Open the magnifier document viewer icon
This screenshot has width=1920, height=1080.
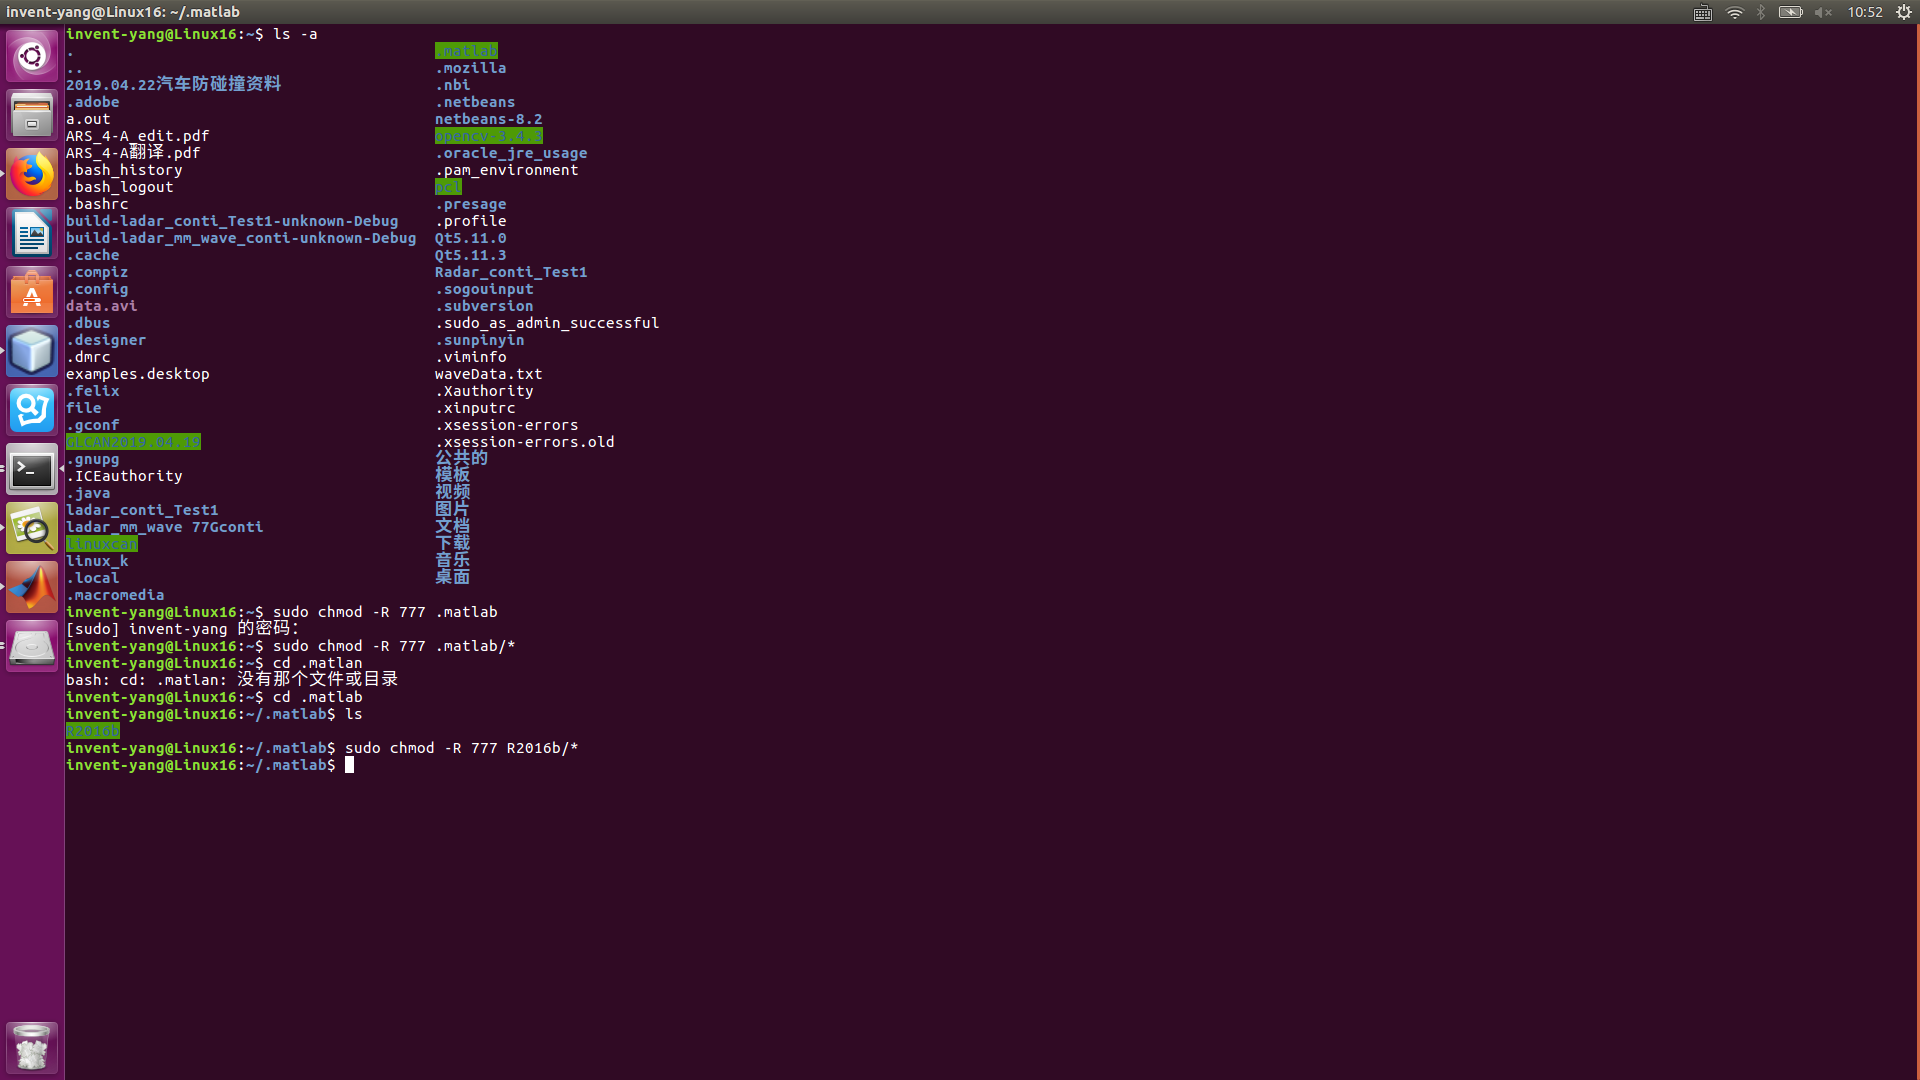coord(32,528)
